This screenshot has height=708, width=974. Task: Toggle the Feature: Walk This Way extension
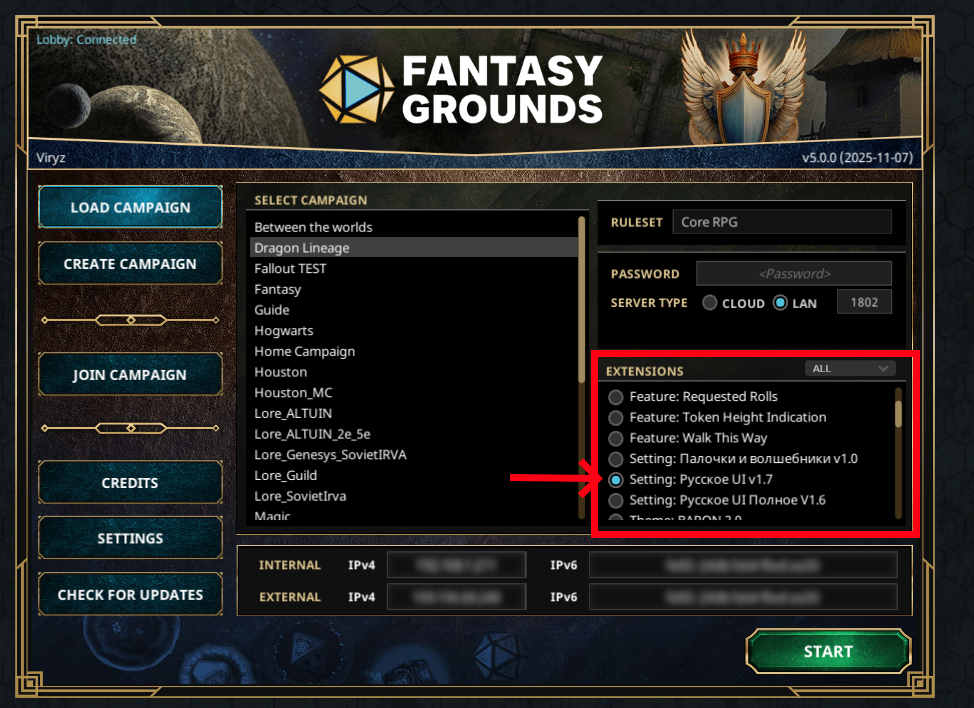[x=616, y=438]
